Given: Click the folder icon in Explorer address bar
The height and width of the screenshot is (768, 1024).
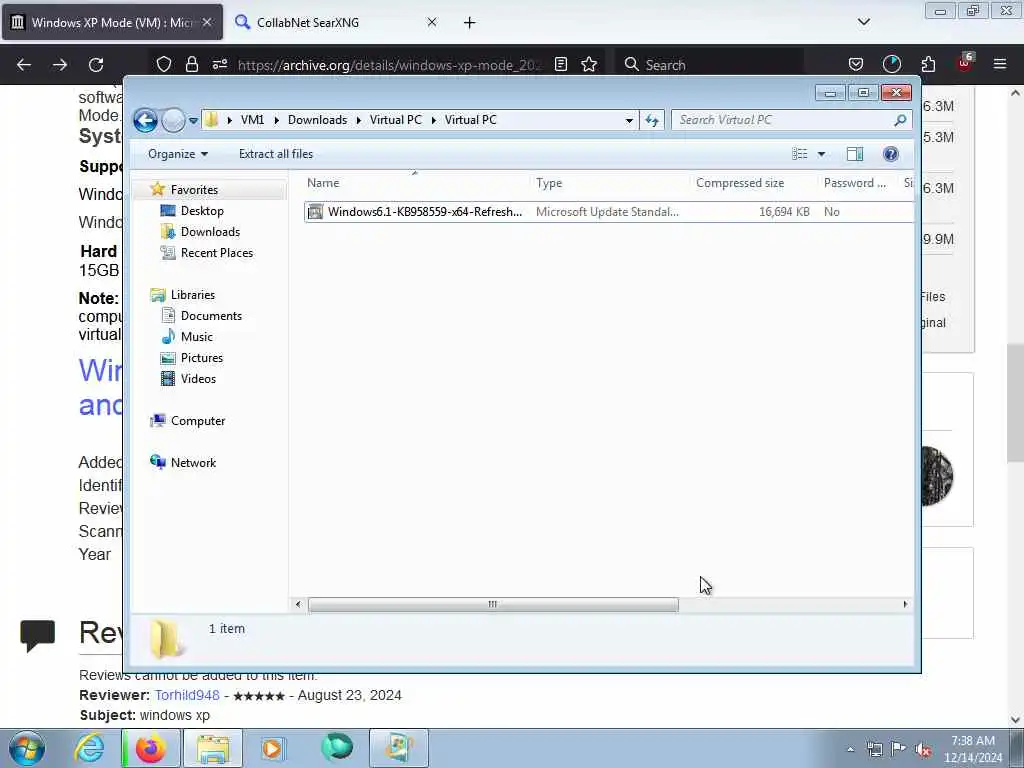Looking at the screenshot, I should [211, 120].
